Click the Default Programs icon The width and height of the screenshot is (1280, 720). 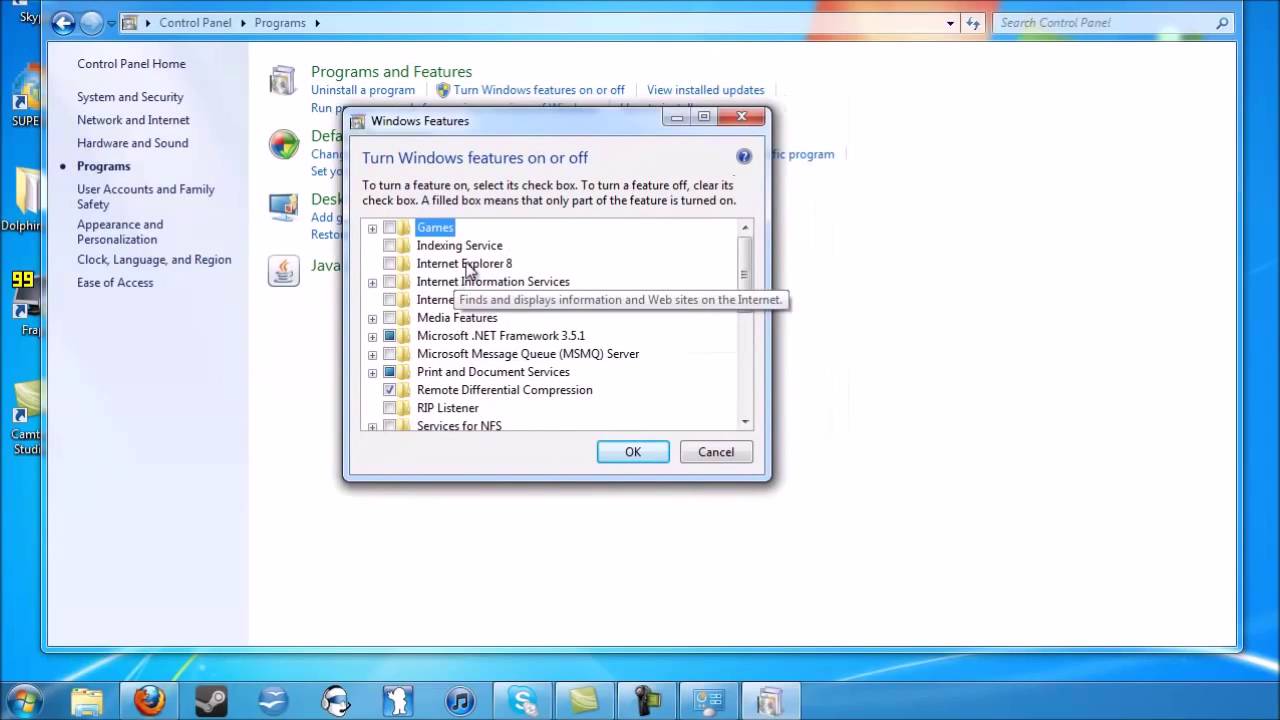pyautogui.click(x=284, y=144)
